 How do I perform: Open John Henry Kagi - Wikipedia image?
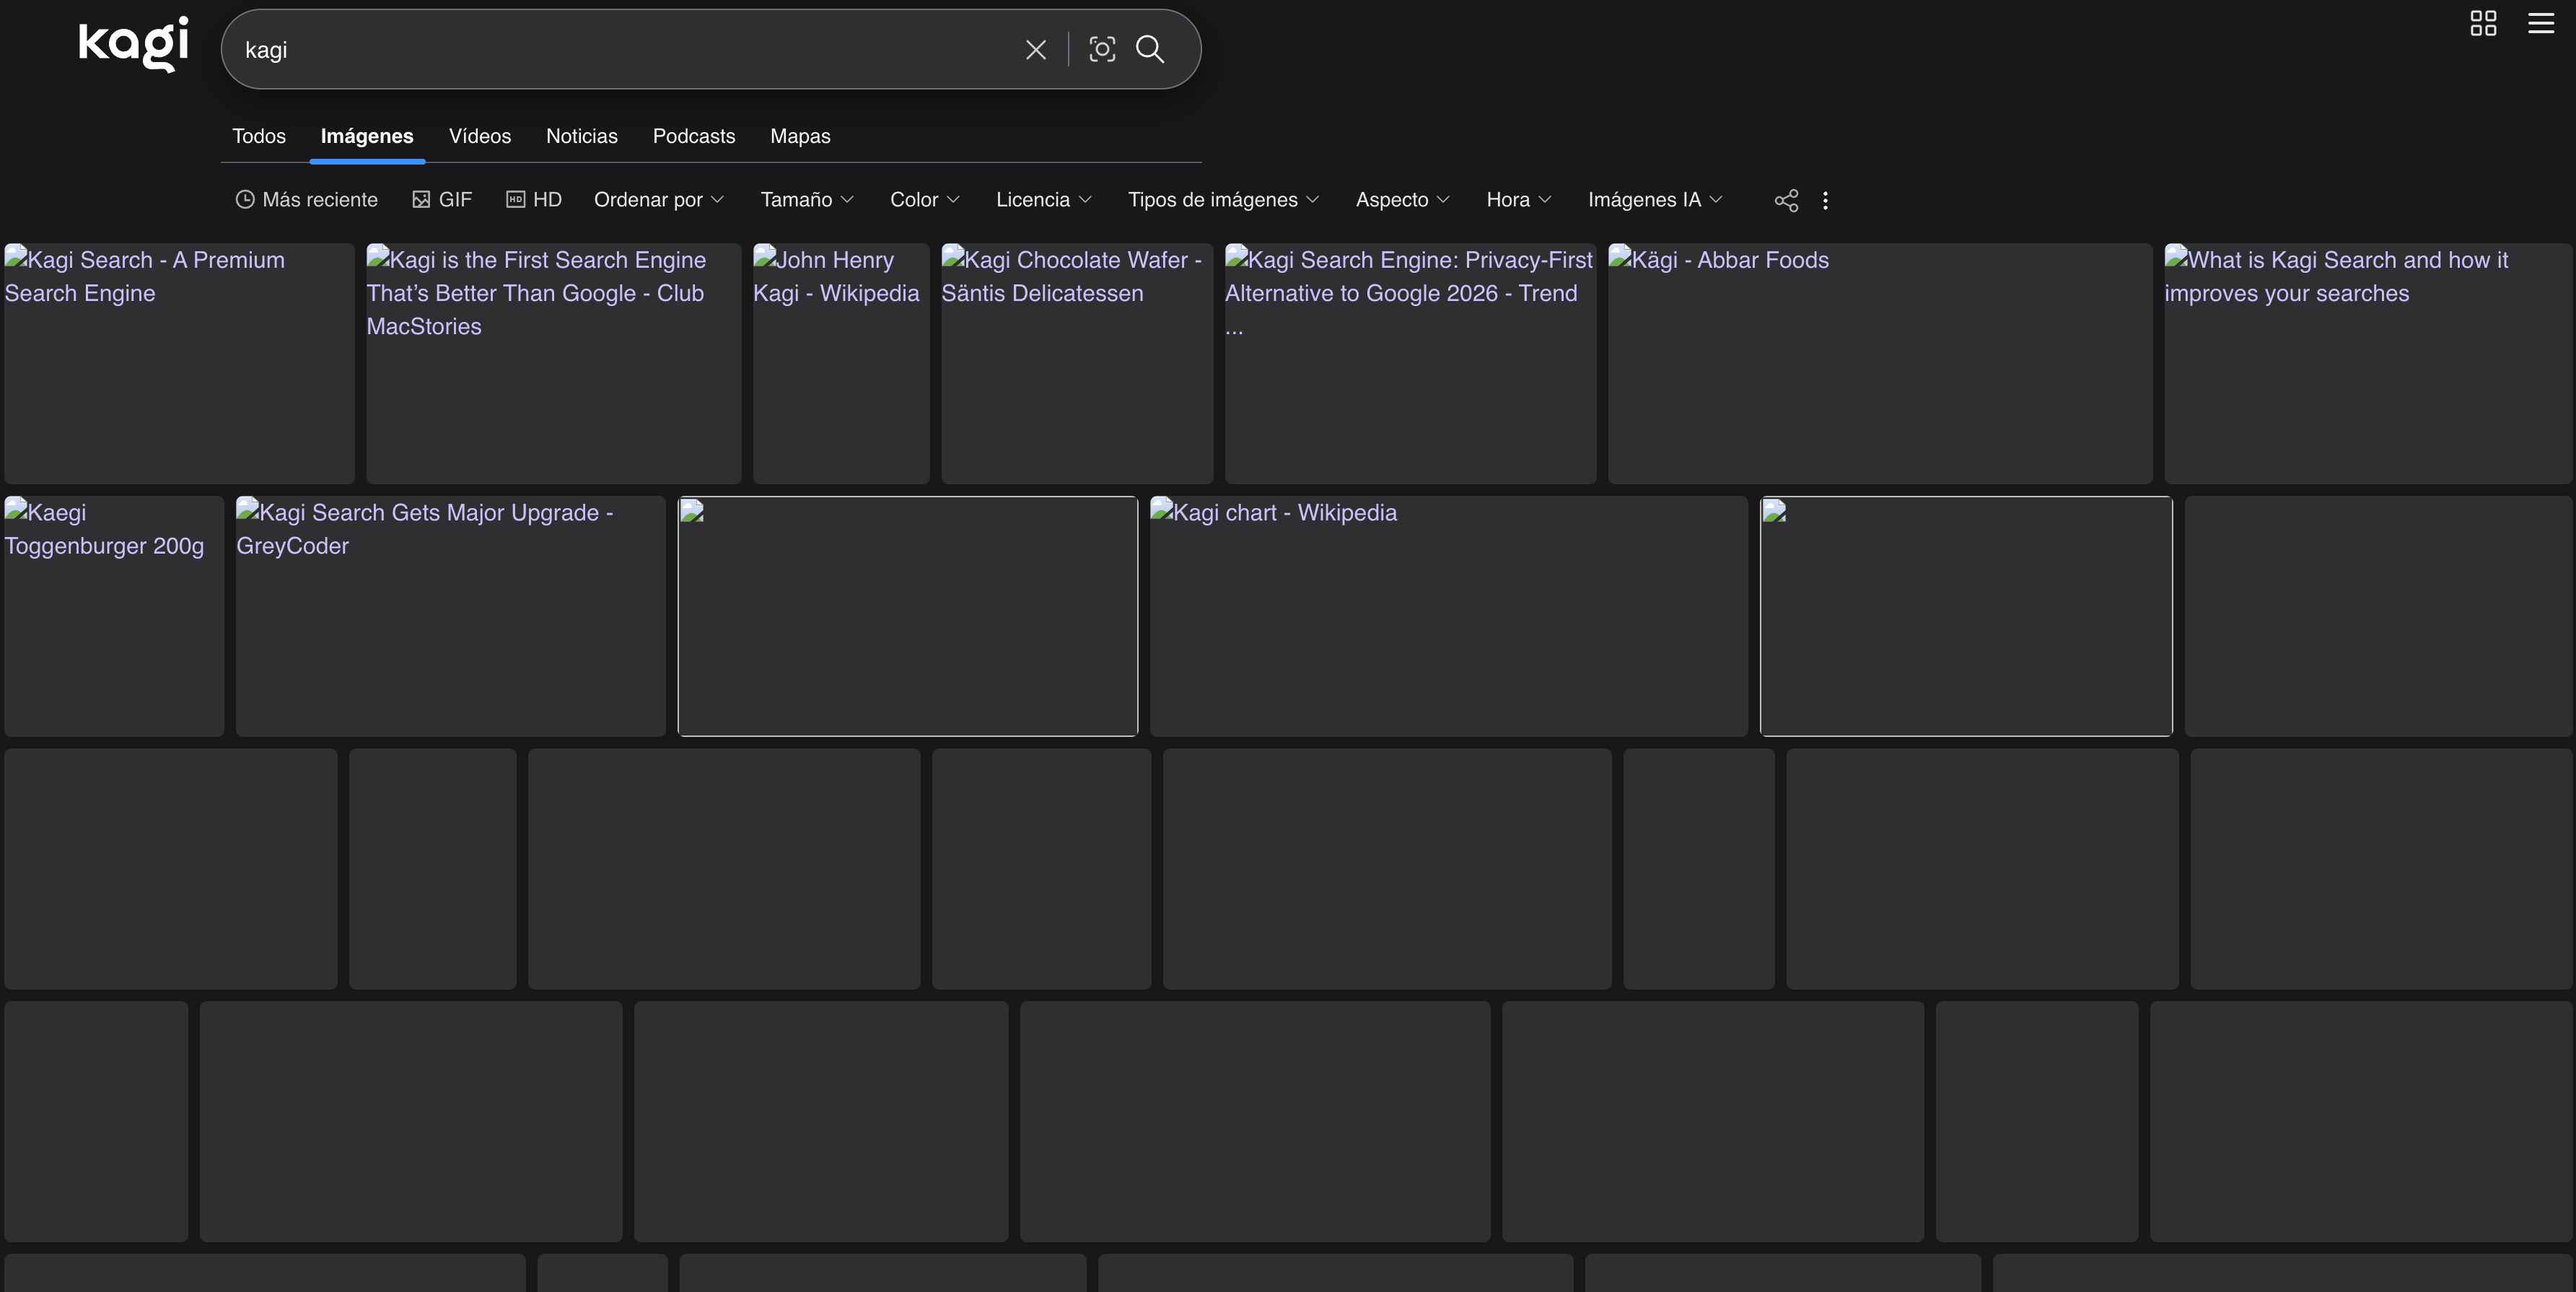841,363
